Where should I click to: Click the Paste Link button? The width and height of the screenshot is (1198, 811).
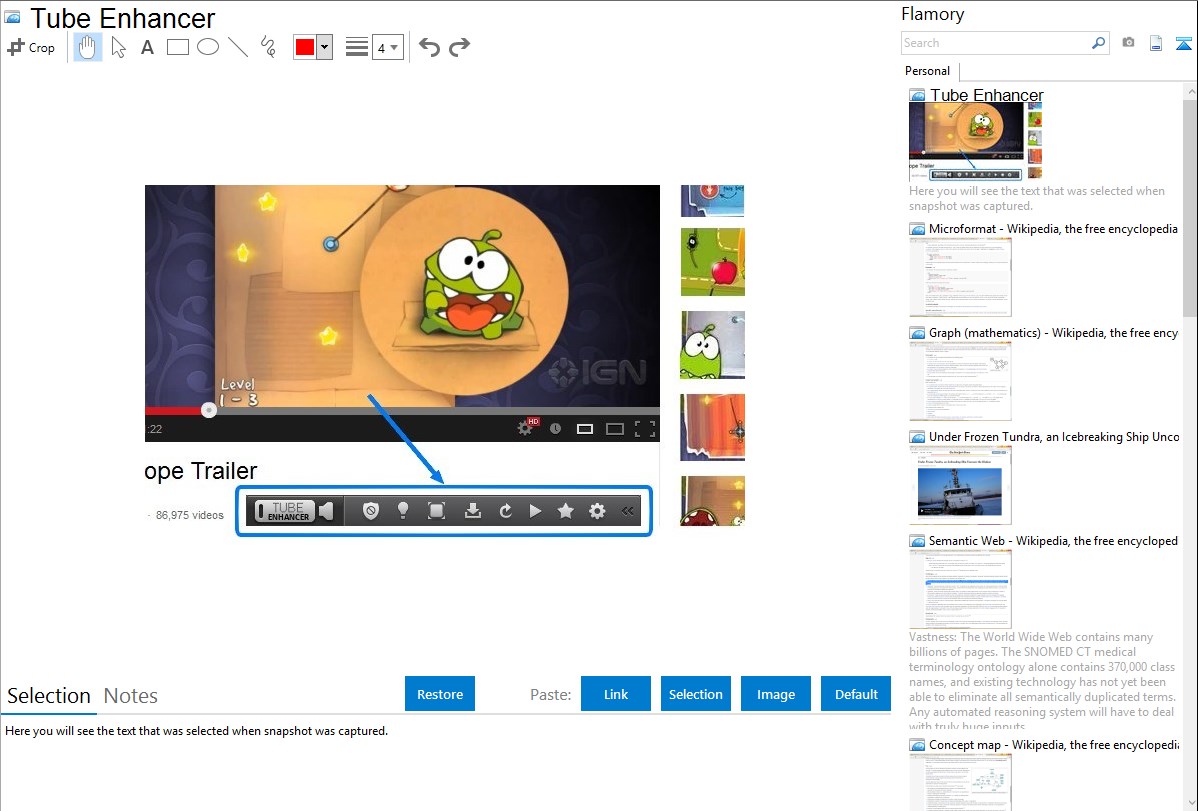pos(616,694)
